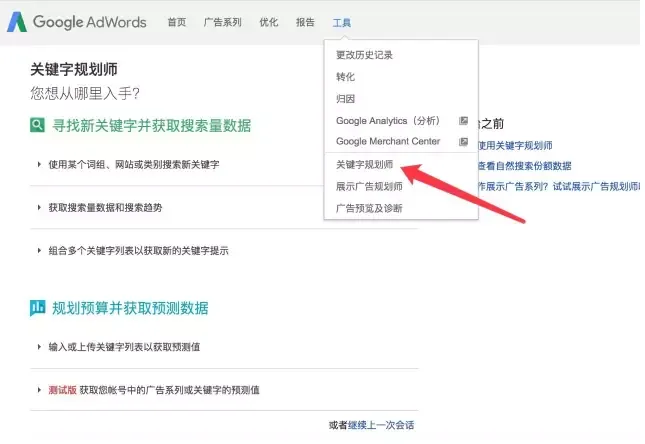Open the 使用关键字规划师 help link
The width and height of the screenshot is (645, 444).
point(515,145)
